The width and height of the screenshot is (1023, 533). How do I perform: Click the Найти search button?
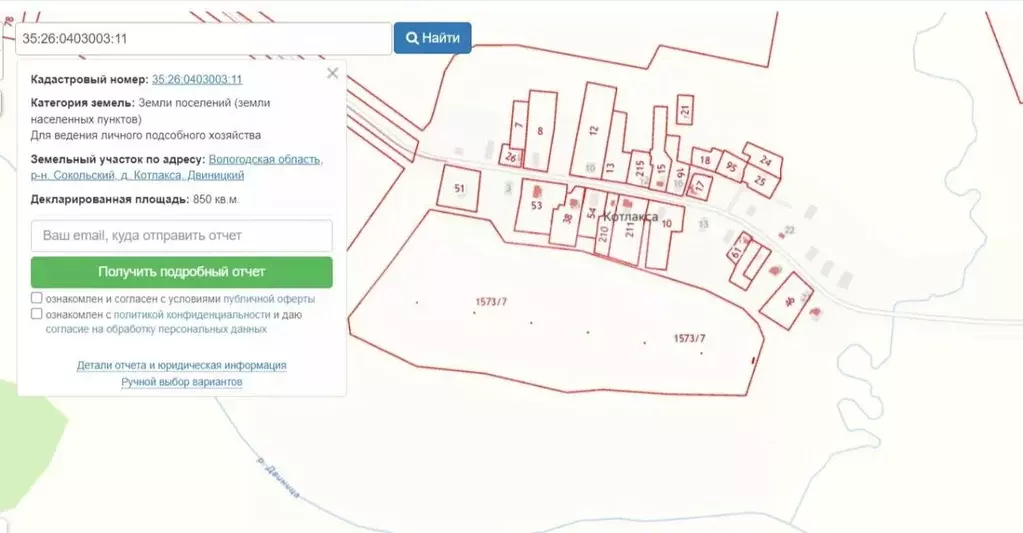pos(432,38)
